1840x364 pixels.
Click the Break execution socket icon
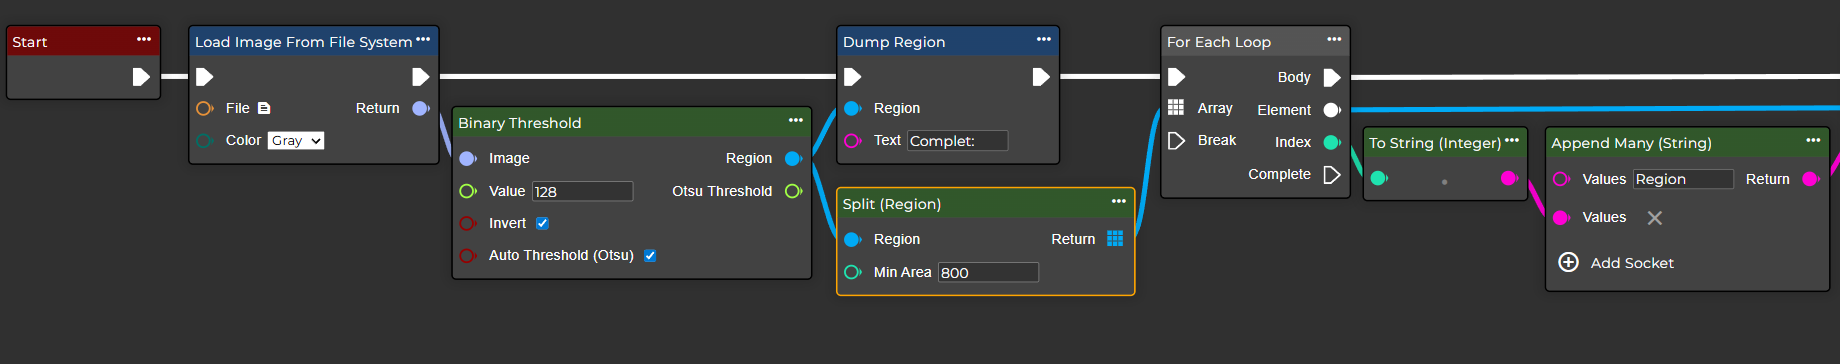tap(1177, 140)
